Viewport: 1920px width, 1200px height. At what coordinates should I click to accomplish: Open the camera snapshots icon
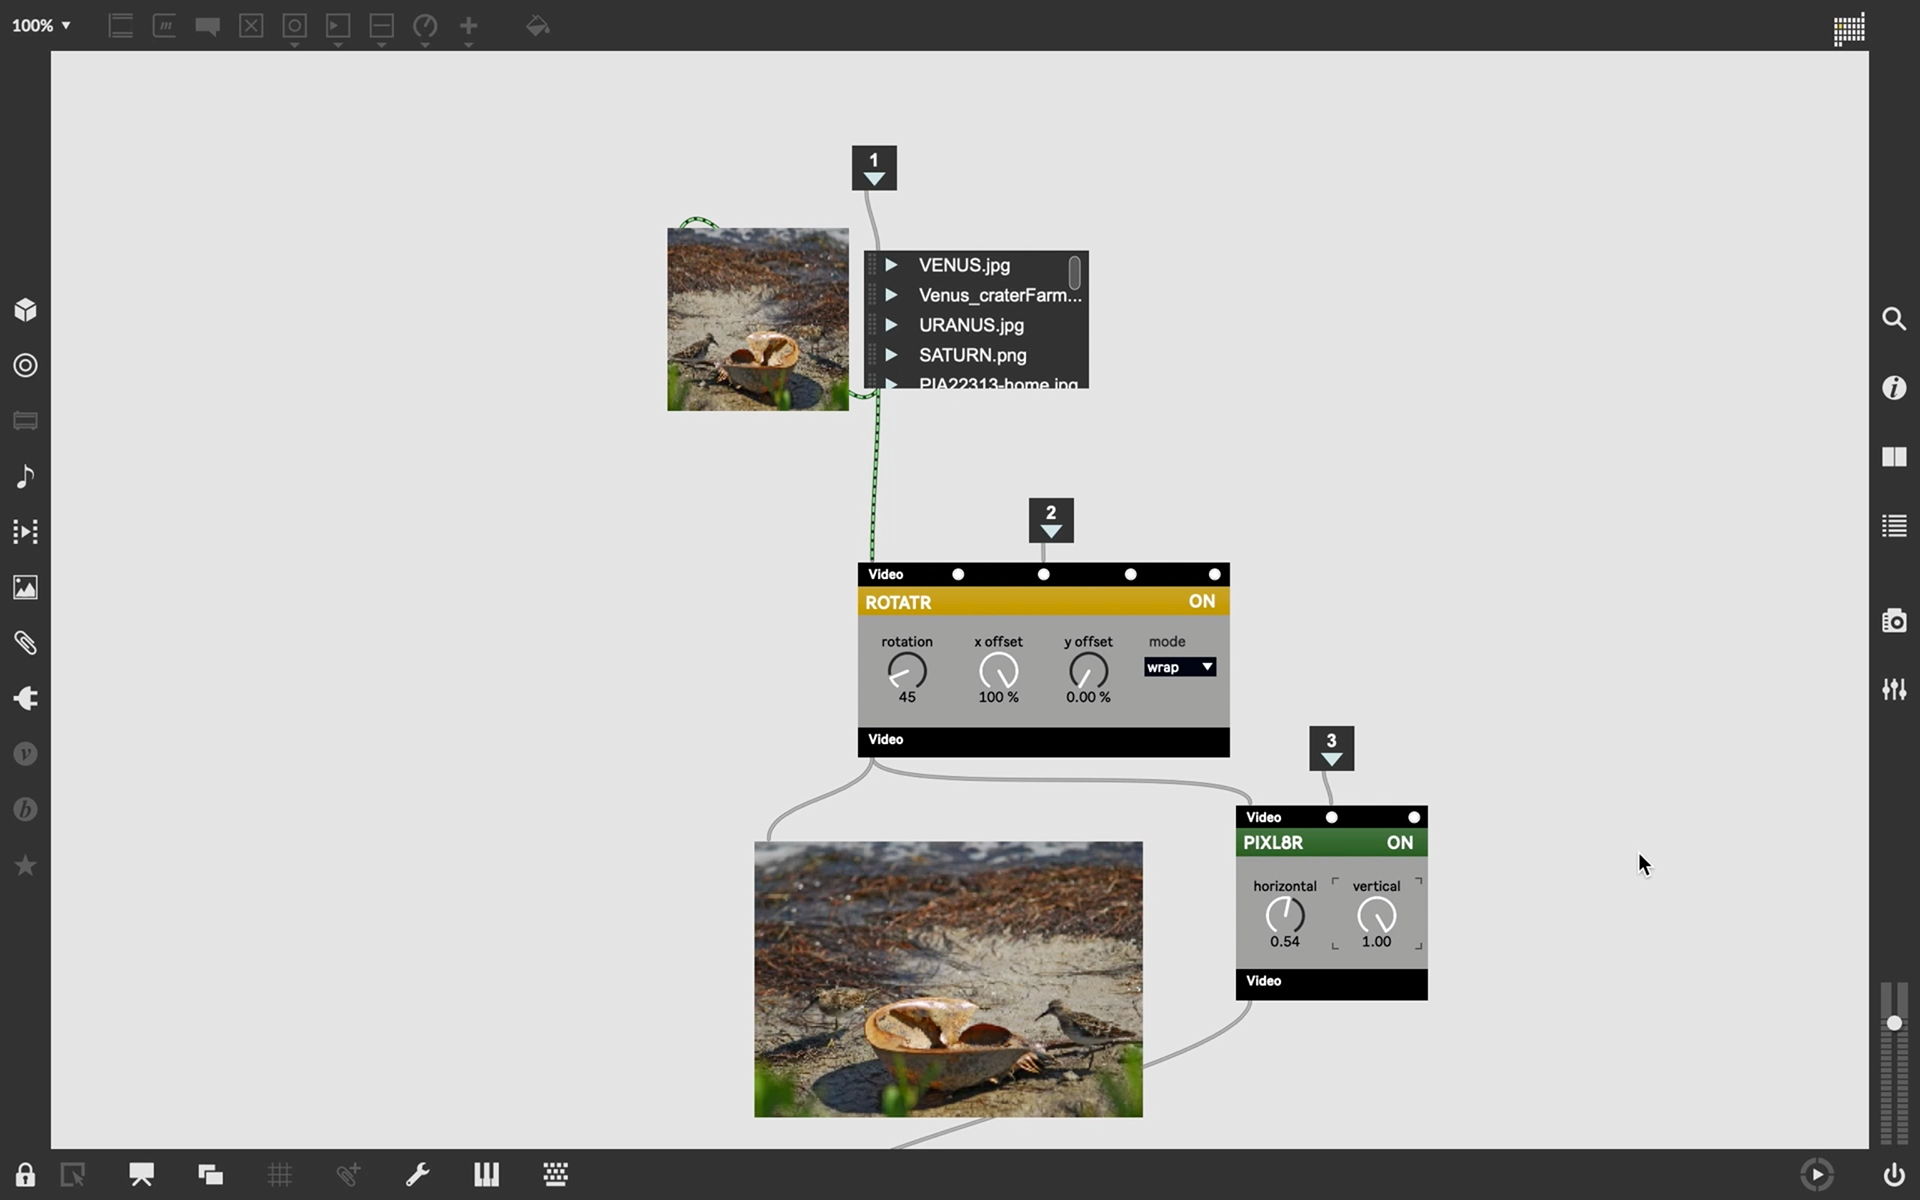click(x=1894, y=620)
